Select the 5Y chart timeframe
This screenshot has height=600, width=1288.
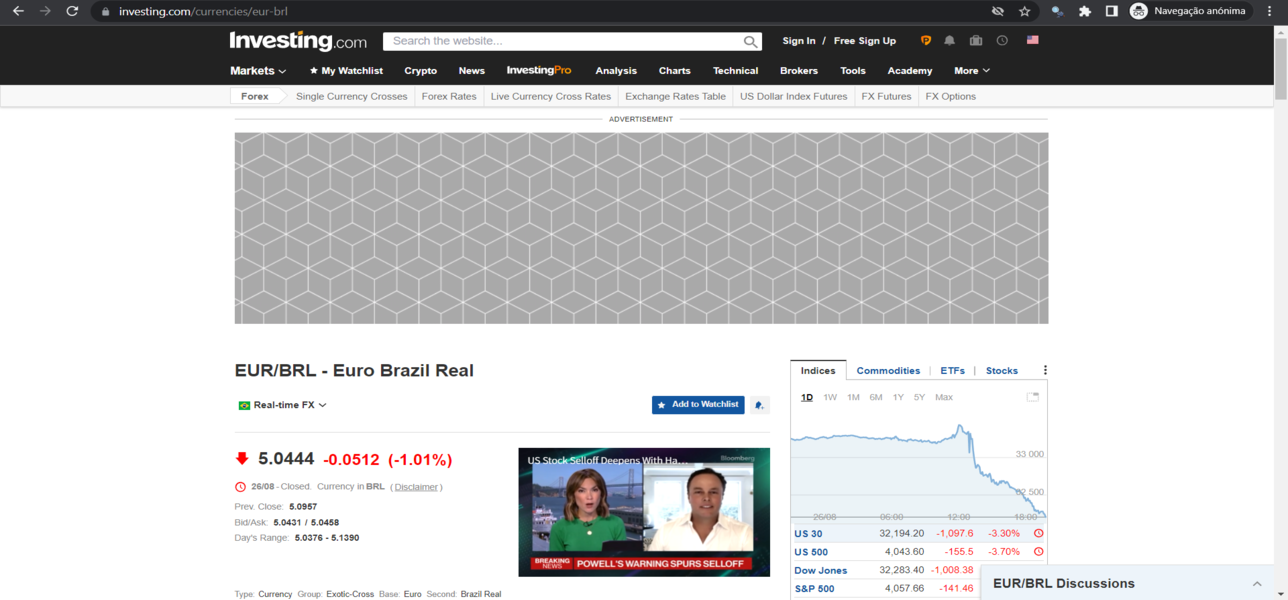919,398
